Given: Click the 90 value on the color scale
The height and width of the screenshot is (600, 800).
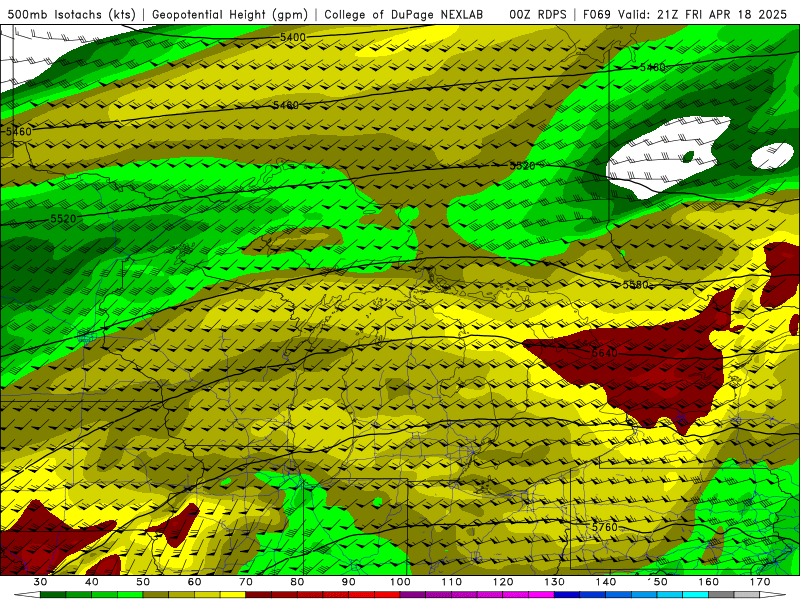Looking at the screenshot, I should 348,582.
